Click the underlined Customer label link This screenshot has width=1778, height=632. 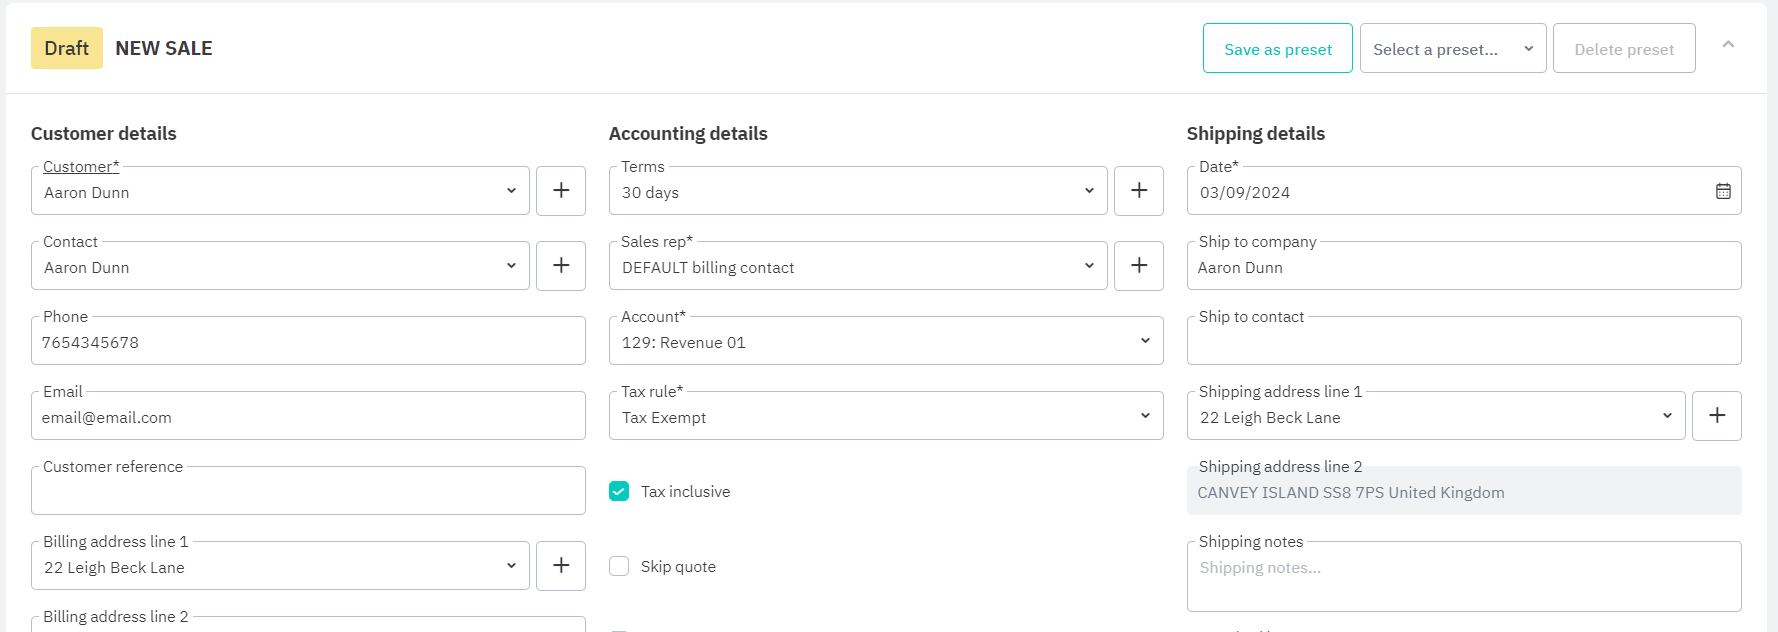tap(80, 167)
